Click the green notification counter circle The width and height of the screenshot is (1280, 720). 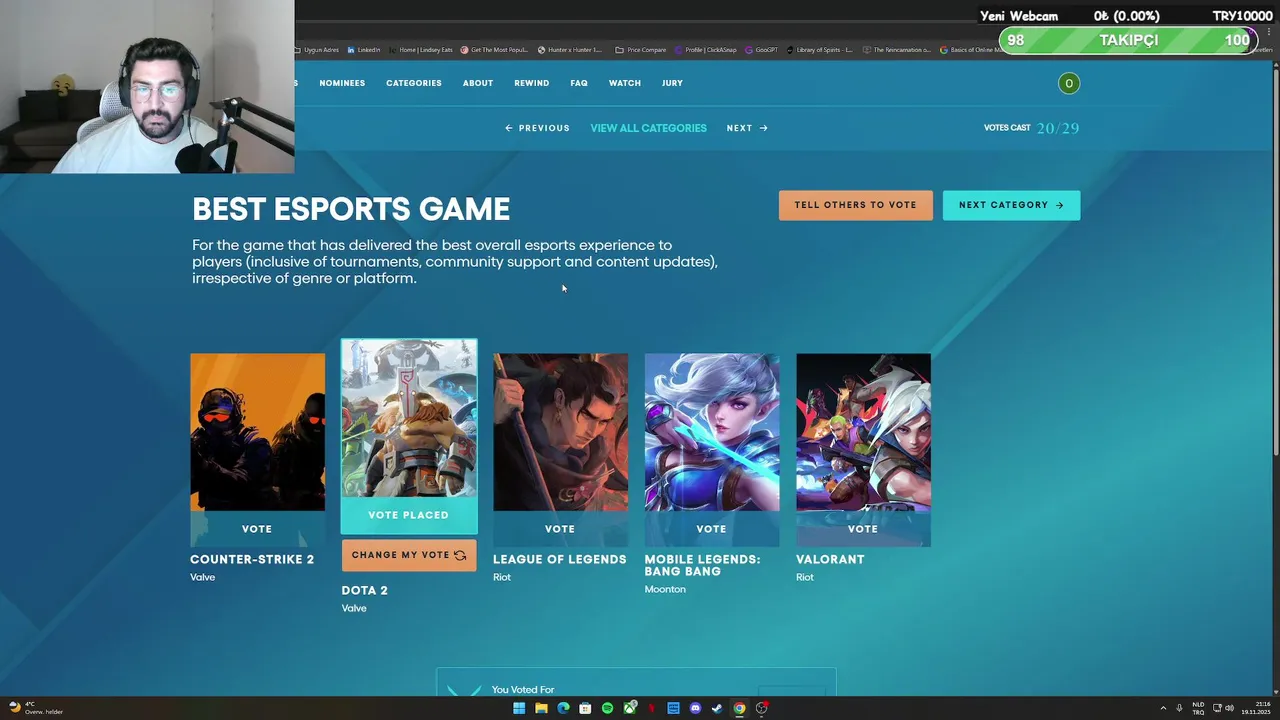[1068, 83]
